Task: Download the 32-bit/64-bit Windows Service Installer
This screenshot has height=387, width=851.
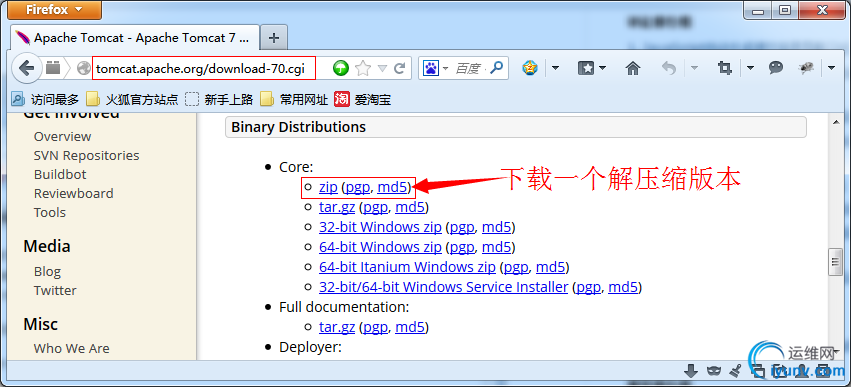Action: click(x=443, y=287)
